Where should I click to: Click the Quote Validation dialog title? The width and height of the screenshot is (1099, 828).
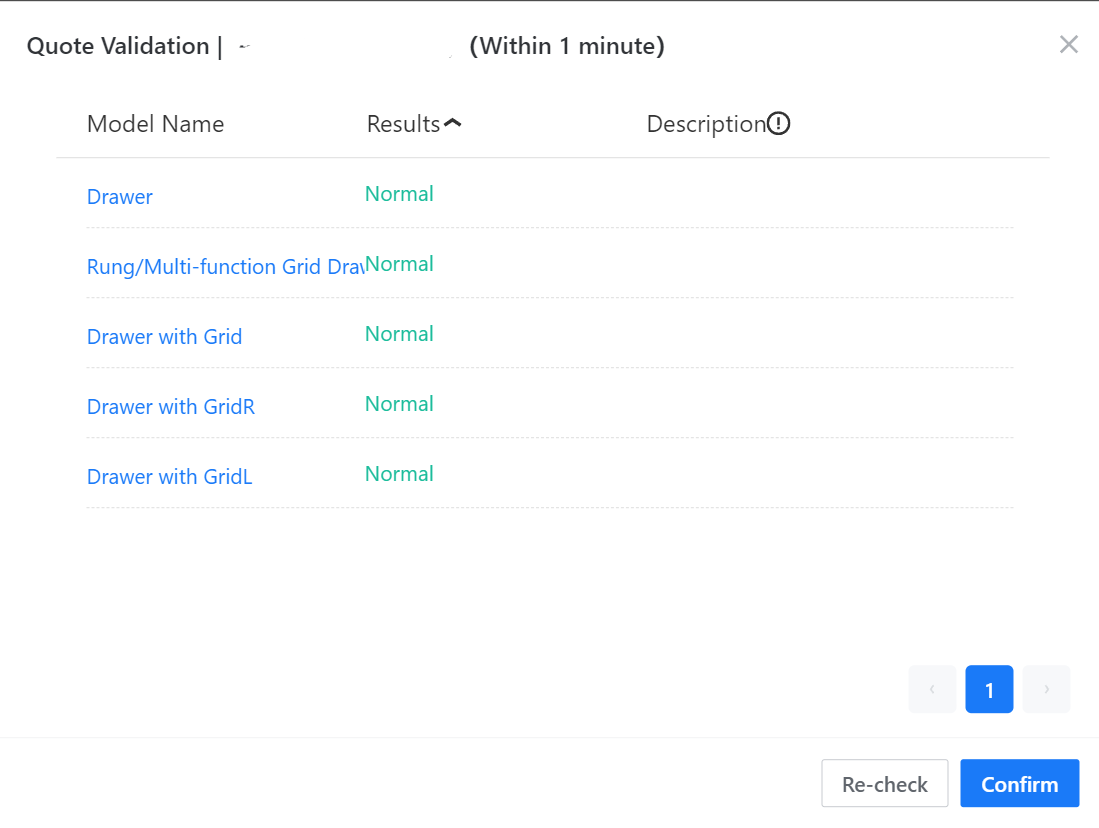click(117, 46)
